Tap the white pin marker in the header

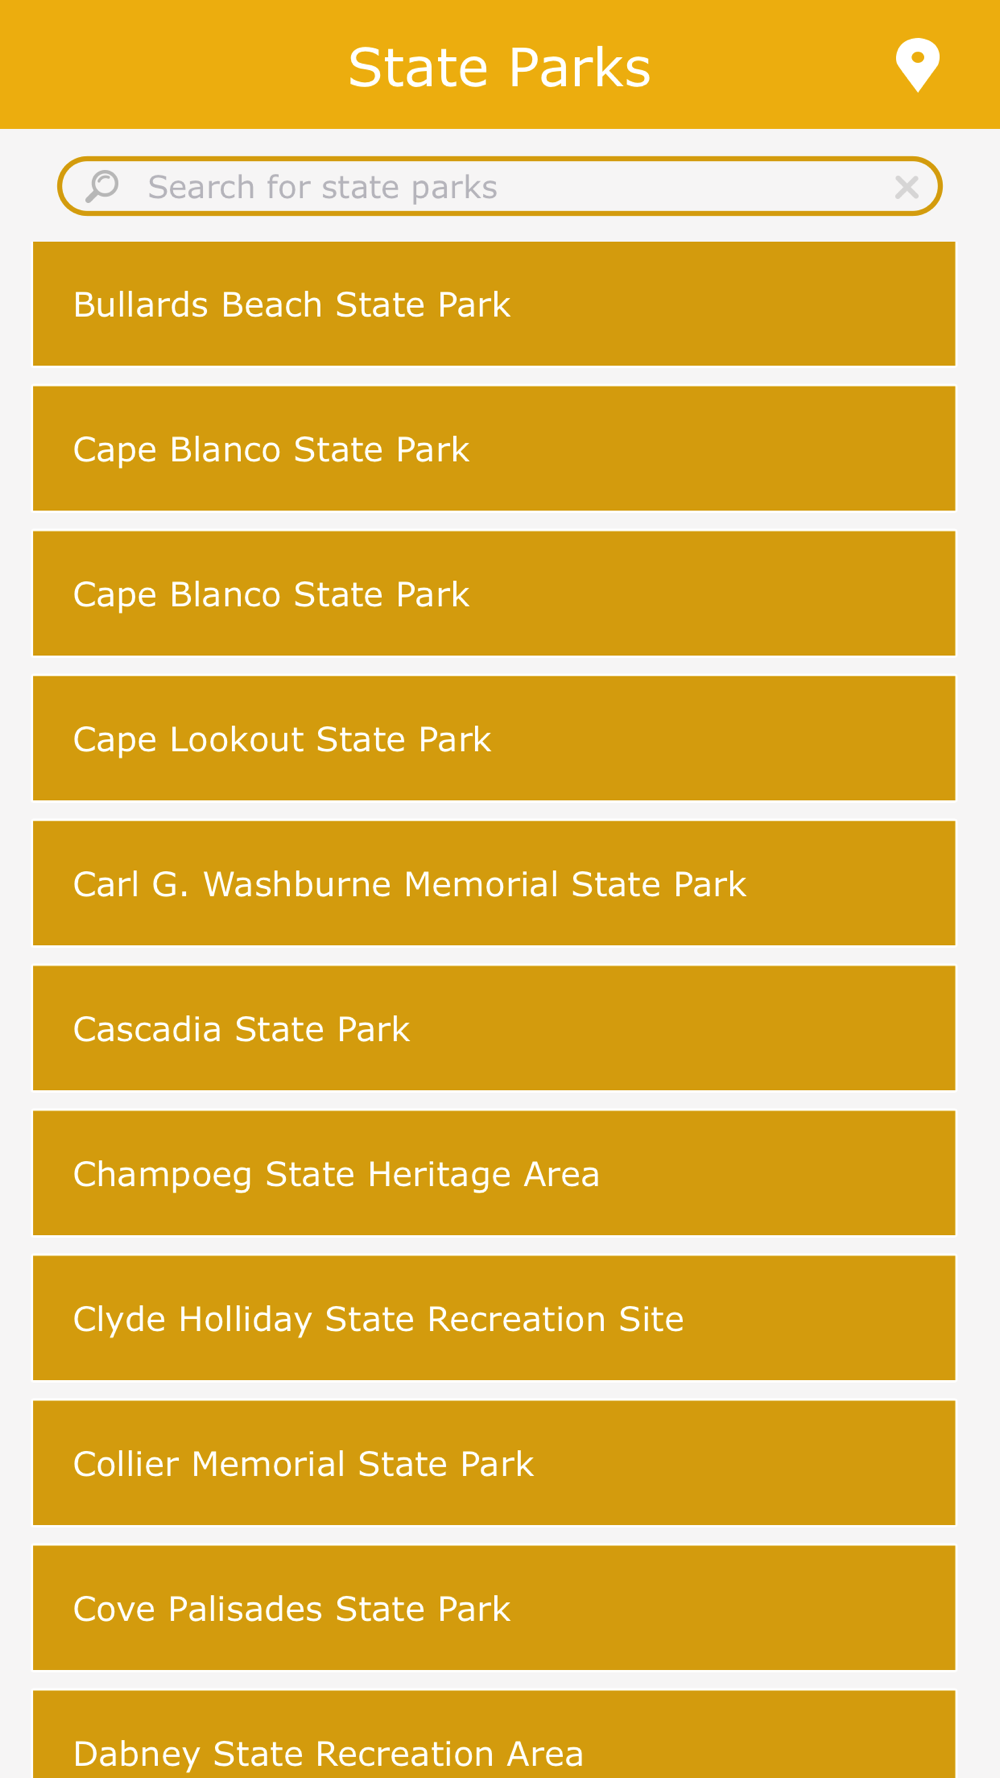(x=917, y=65)
